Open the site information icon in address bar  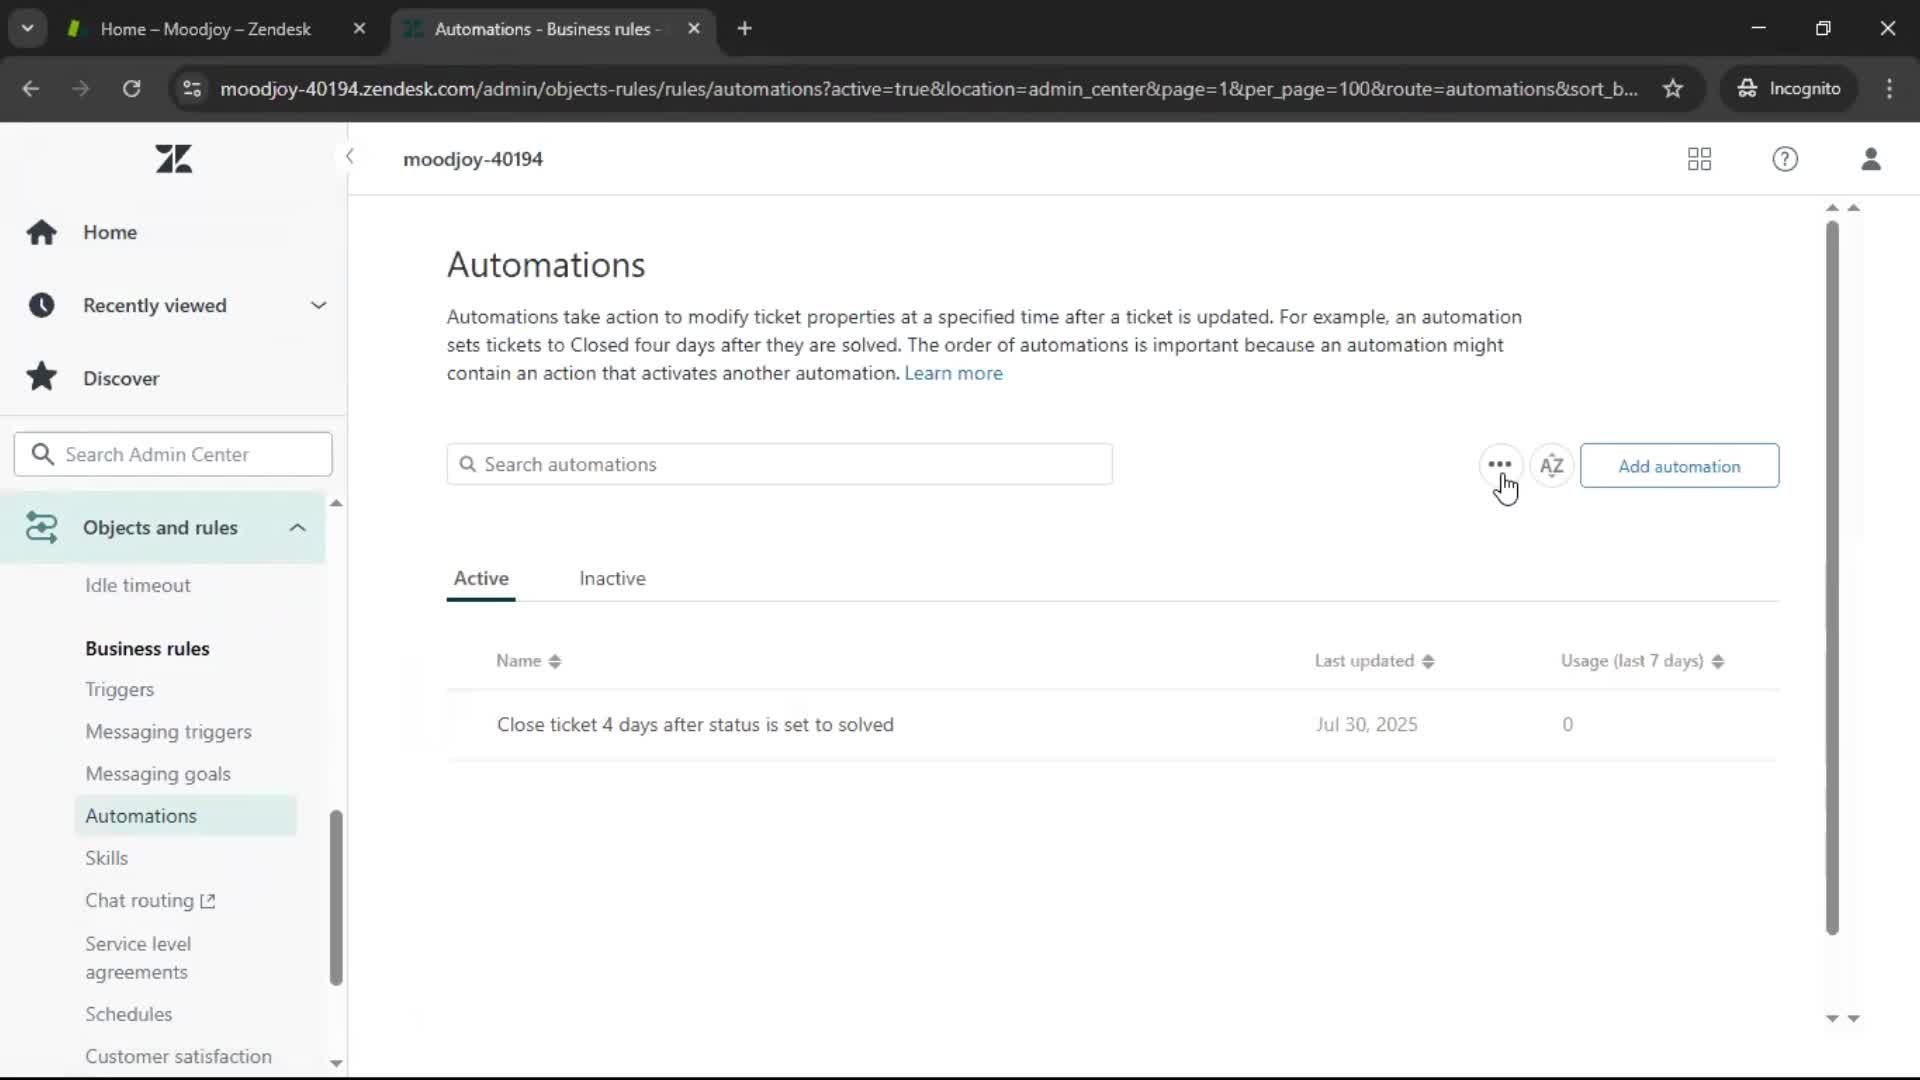tap(191, 89)
